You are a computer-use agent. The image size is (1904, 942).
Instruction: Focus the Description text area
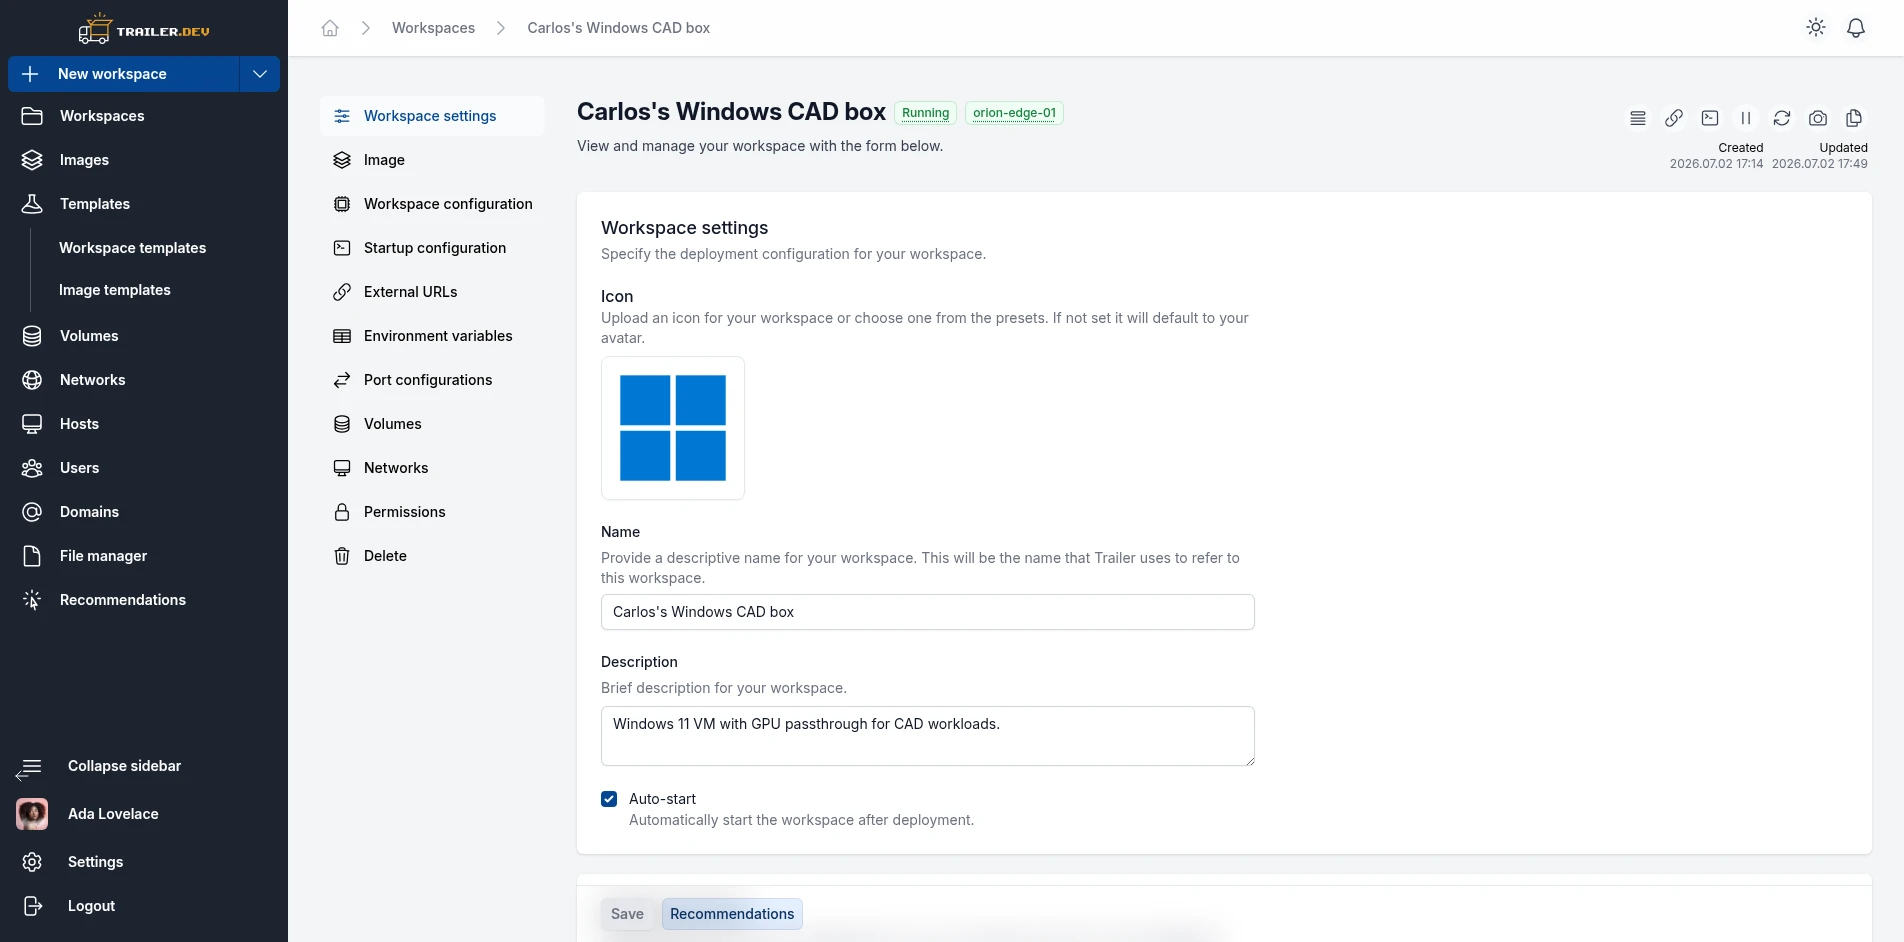click(x=927, y=736)
